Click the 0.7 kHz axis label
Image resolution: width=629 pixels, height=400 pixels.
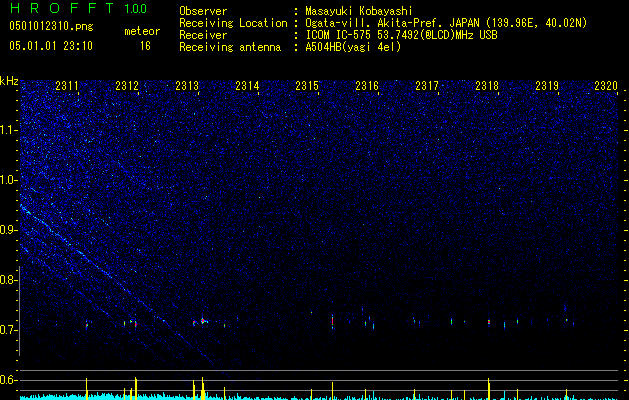[x=8, y=330]
